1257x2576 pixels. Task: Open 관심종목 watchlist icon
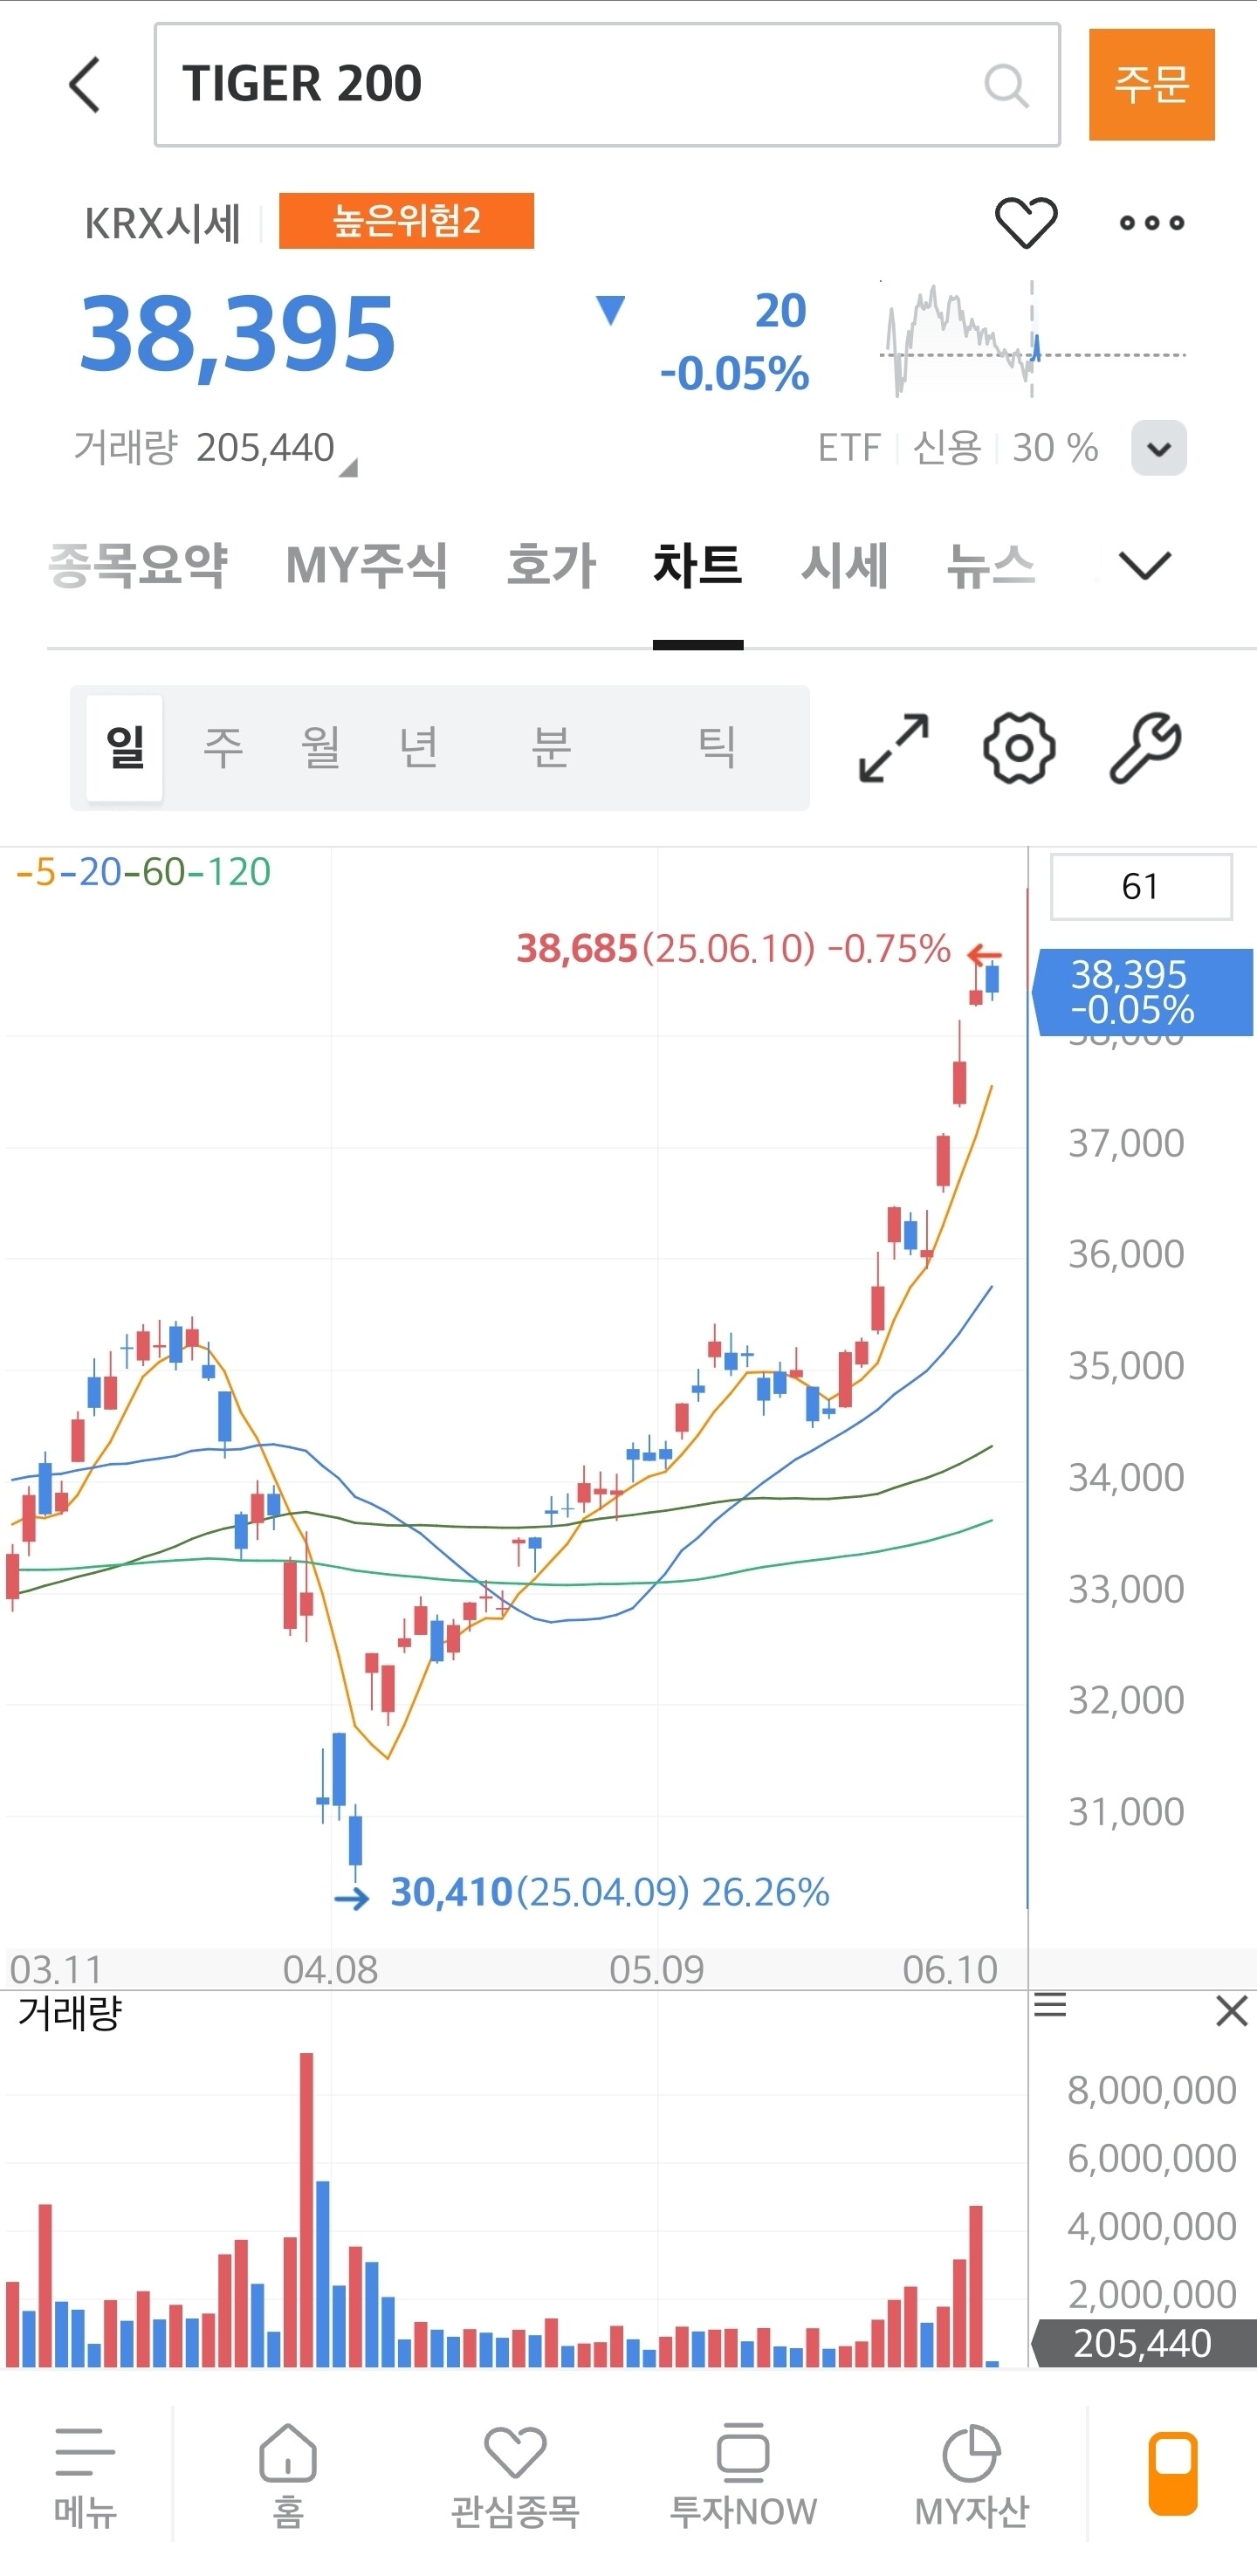point(515,2473)
